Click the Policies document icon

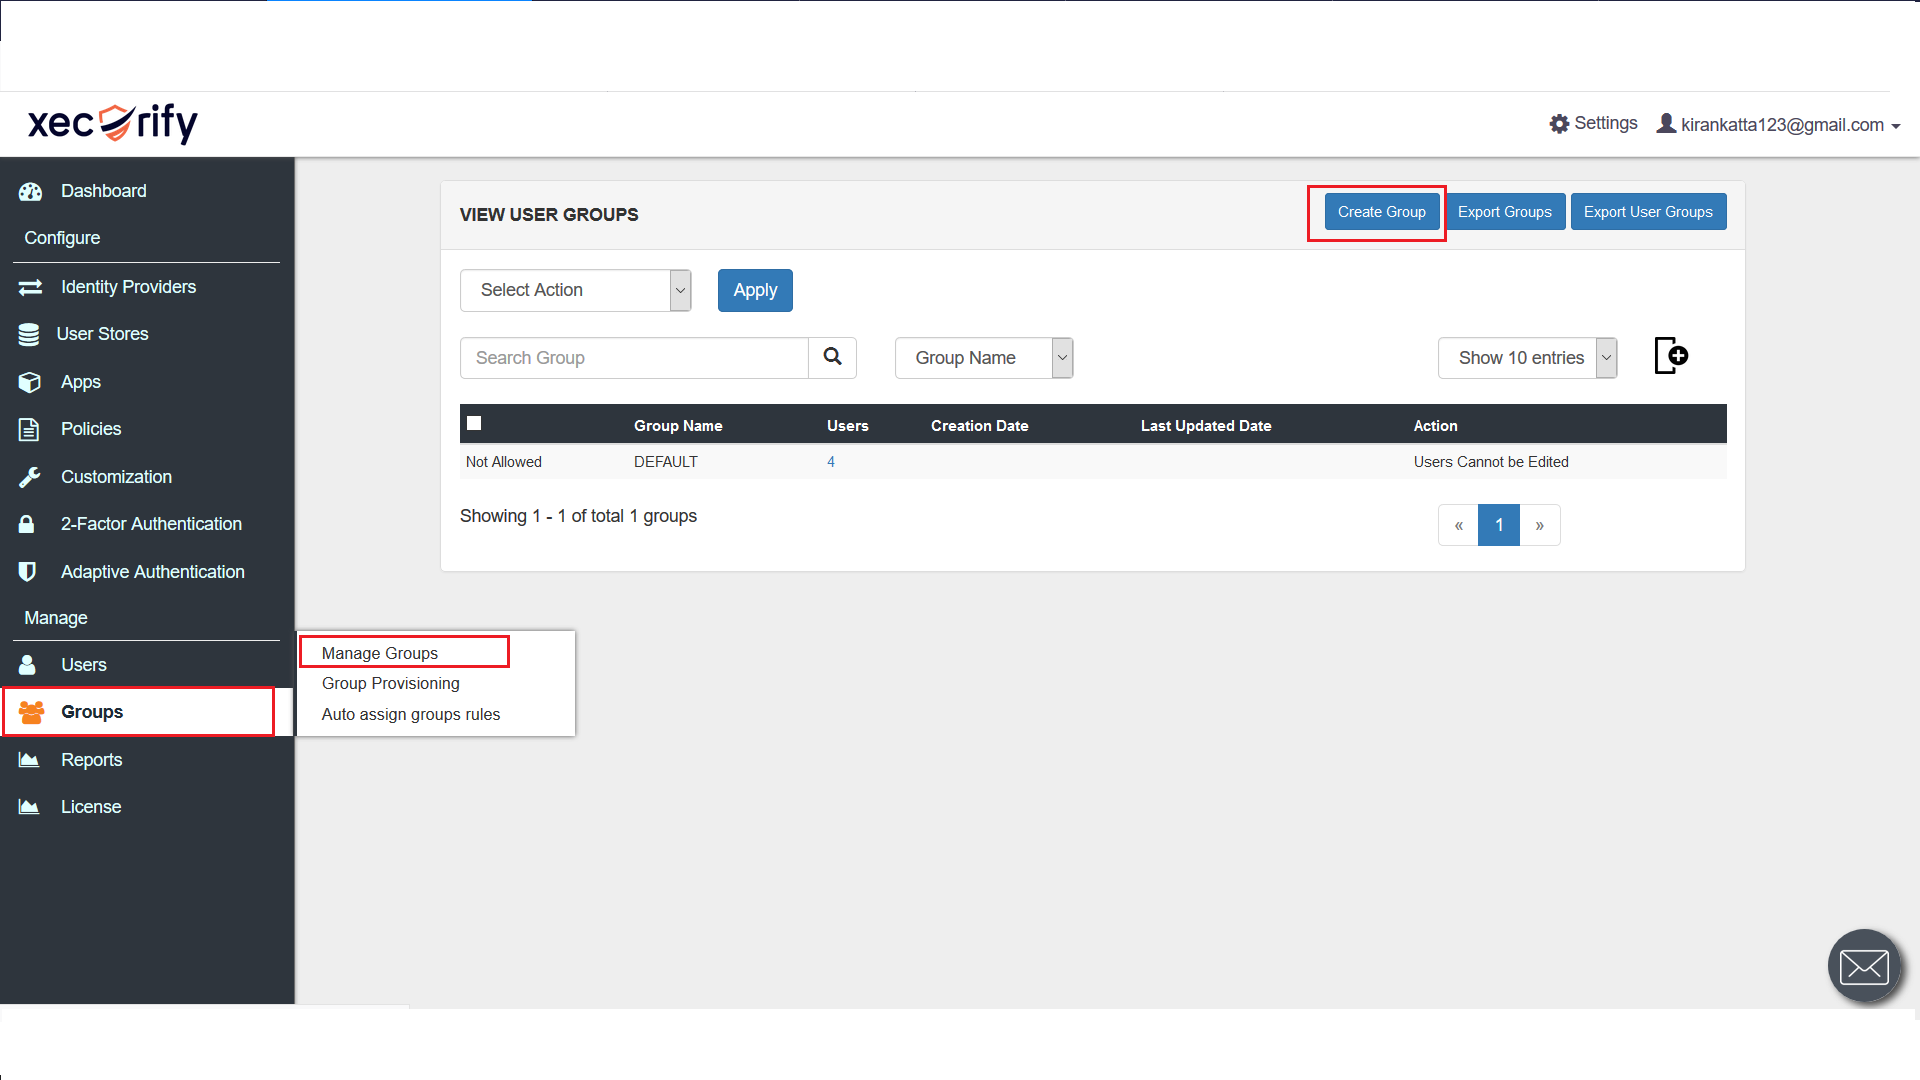(29, 429)
